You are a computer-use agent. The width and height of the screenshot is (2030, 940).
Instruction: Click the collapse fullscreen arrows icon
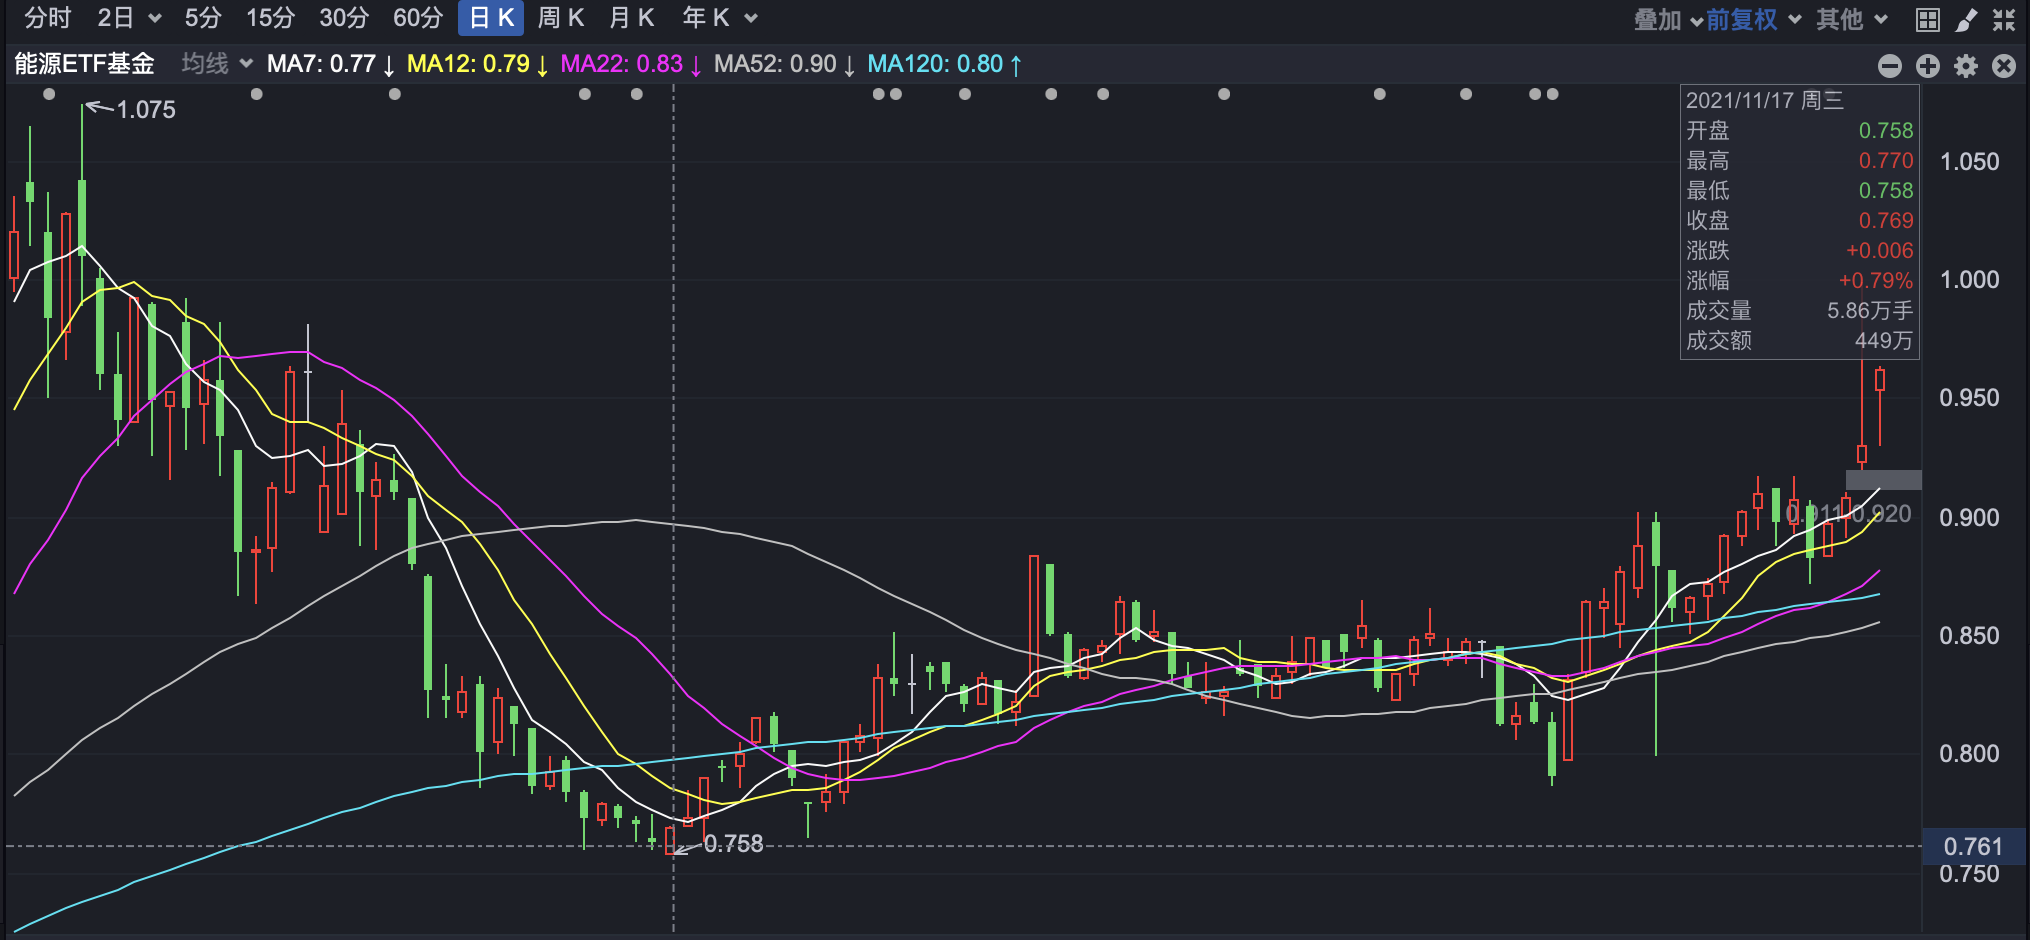click(x=2004, y=19)
